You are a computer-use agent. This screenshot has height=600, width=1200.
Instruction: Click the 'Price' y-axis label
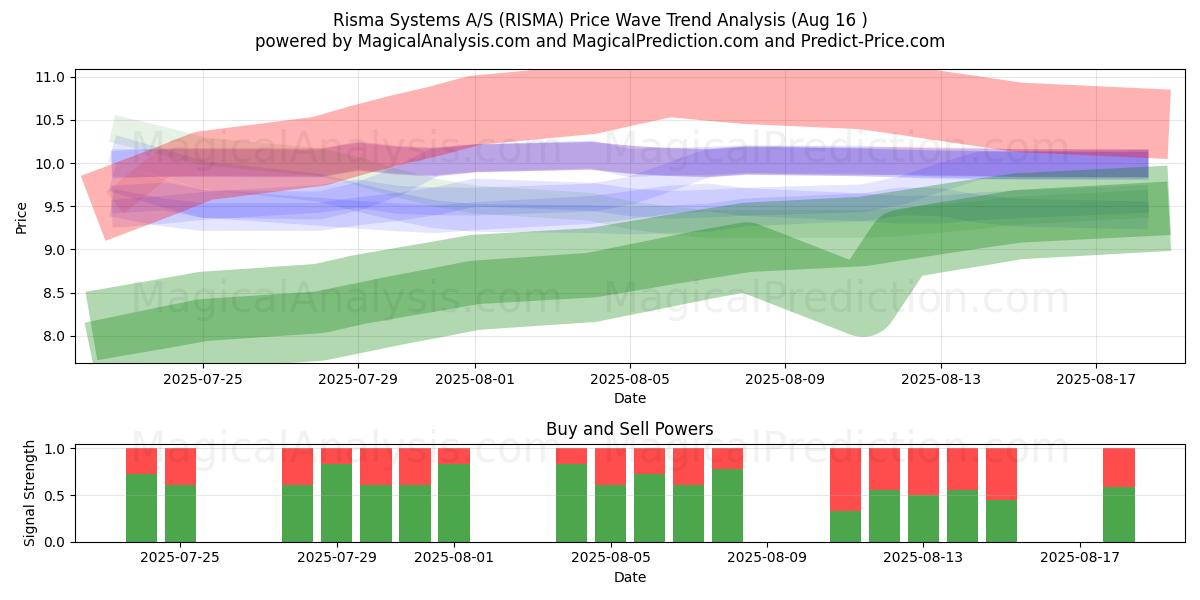pos(22,216)
